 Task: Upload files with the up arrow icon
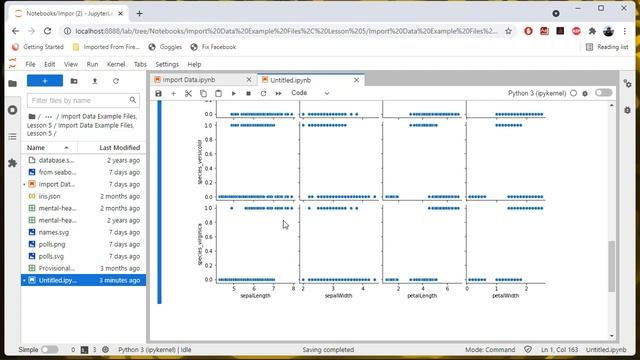click(x=95, y=81)
